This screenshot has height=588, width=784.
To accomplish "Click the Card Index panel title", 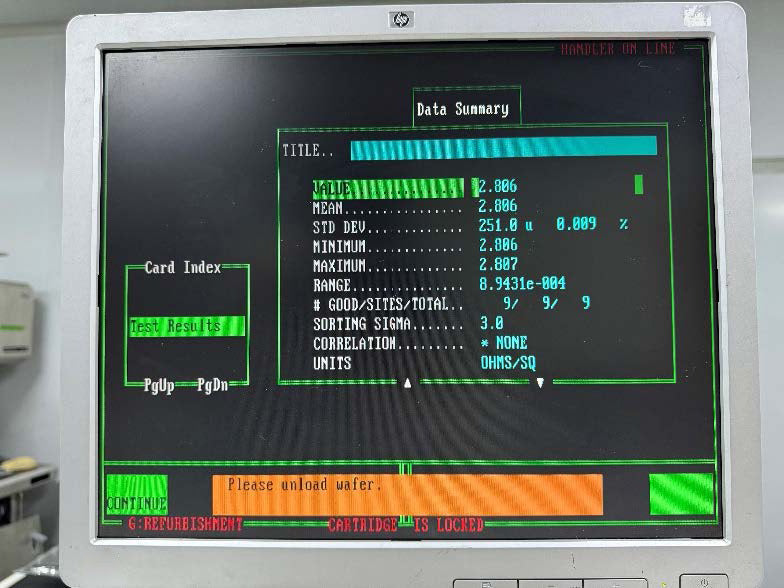I will 182,268.
